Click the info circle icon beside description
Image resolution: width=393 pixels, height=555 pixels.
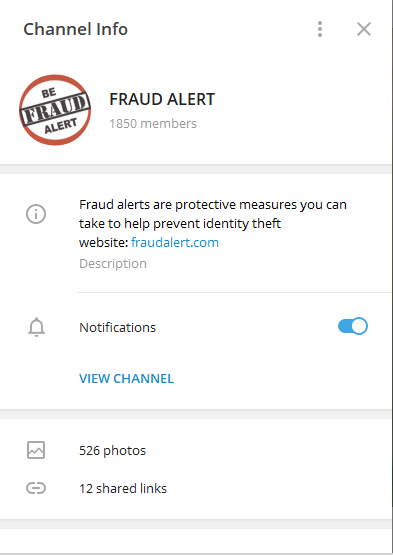36,214
